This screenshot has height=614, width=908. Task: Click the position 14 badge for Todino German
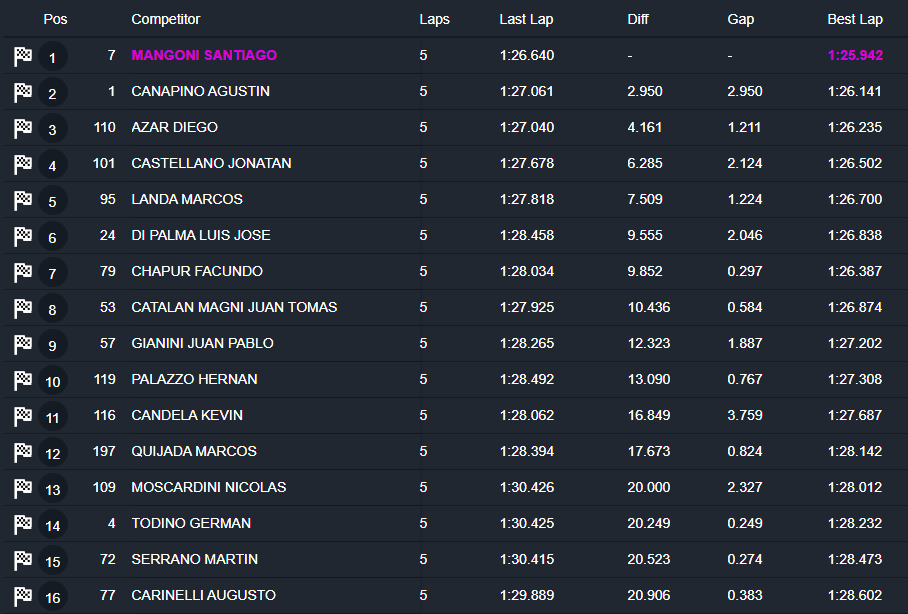tap(53, 525)
